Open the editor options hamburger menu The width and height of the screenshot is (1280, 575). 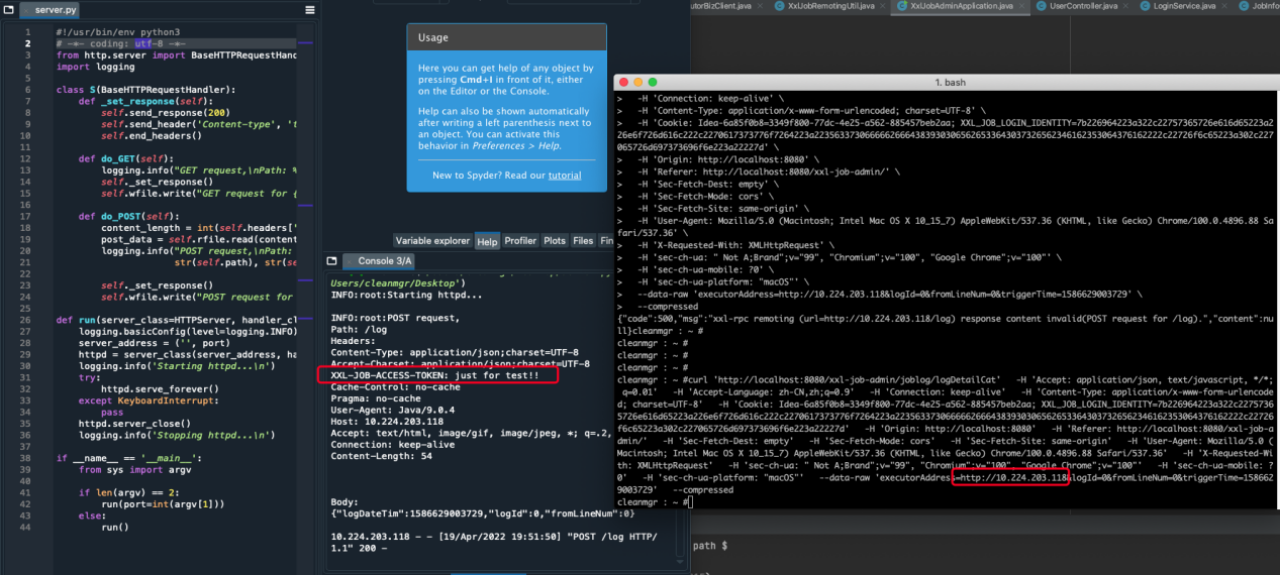(310, 10)
